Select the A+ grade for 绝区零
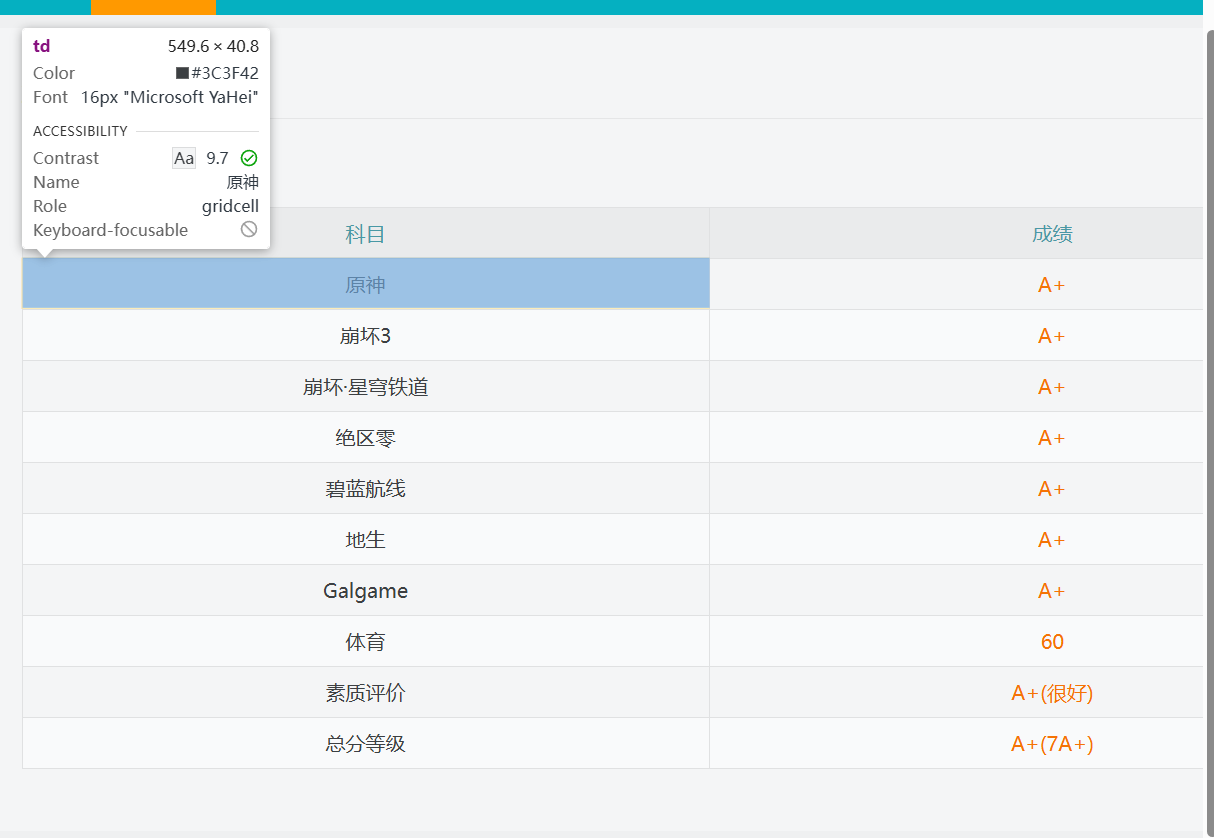Image resolution: width=1214 pixels, height=838 pixels. (1052, 437)
